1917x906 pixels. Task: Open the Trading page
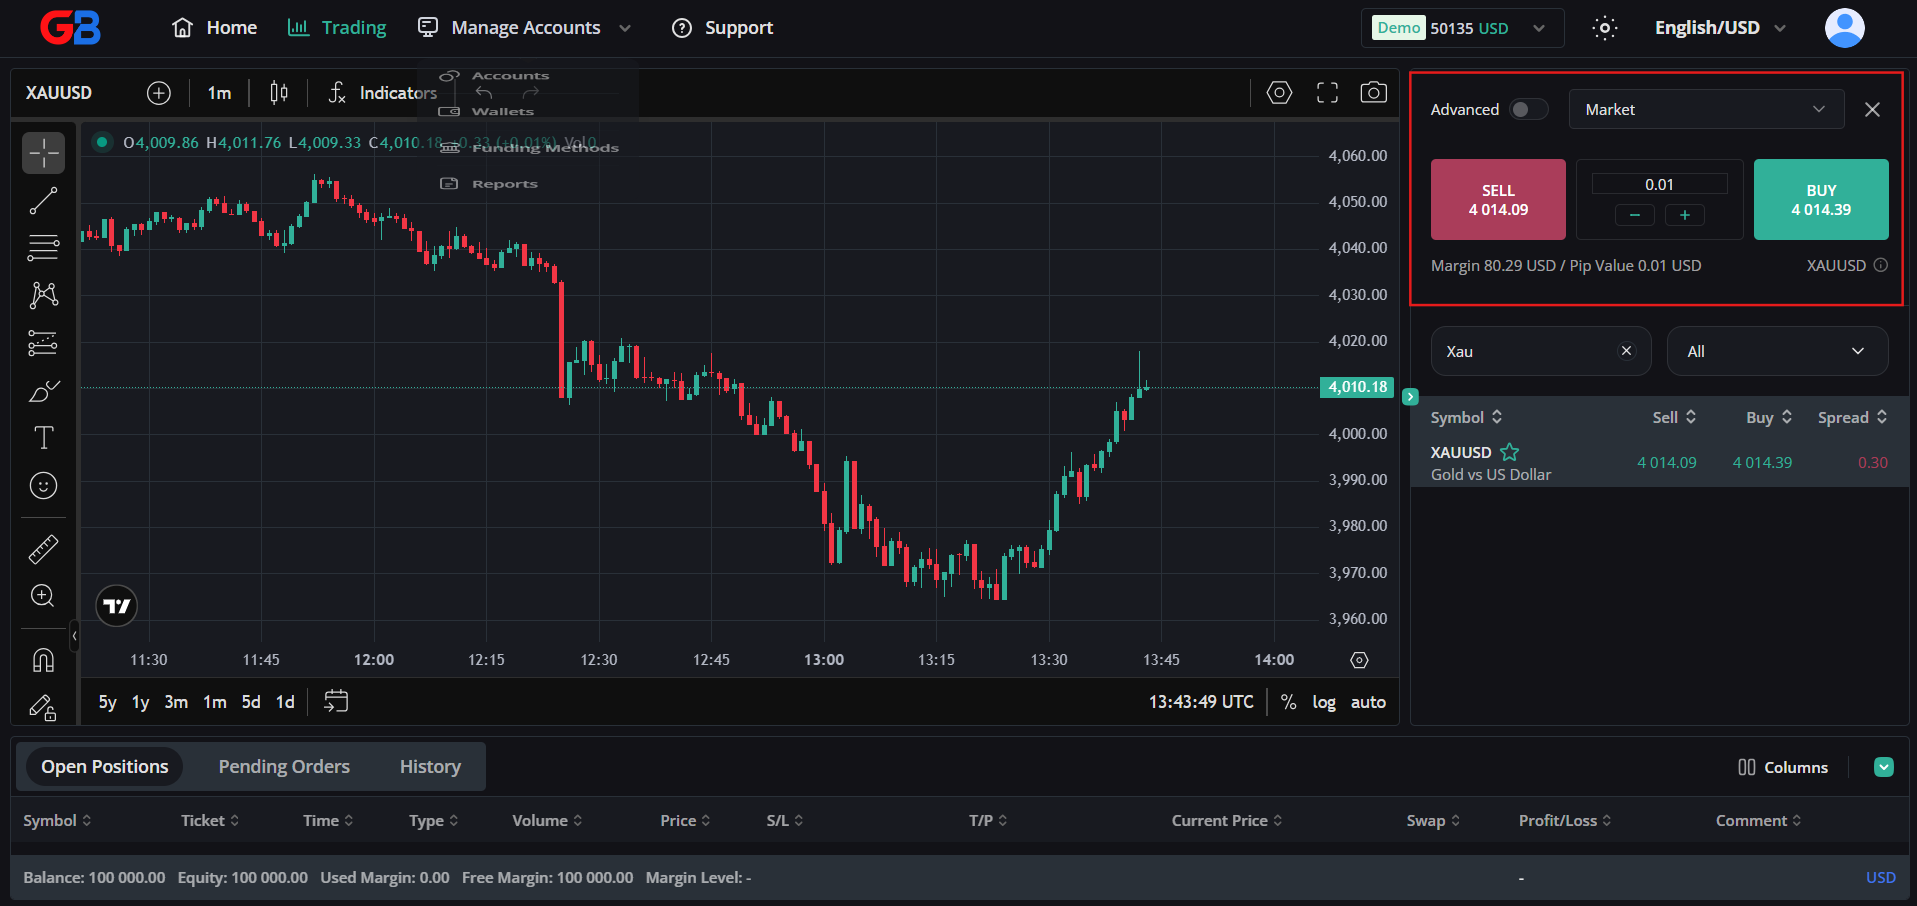[x=337, y=28]
